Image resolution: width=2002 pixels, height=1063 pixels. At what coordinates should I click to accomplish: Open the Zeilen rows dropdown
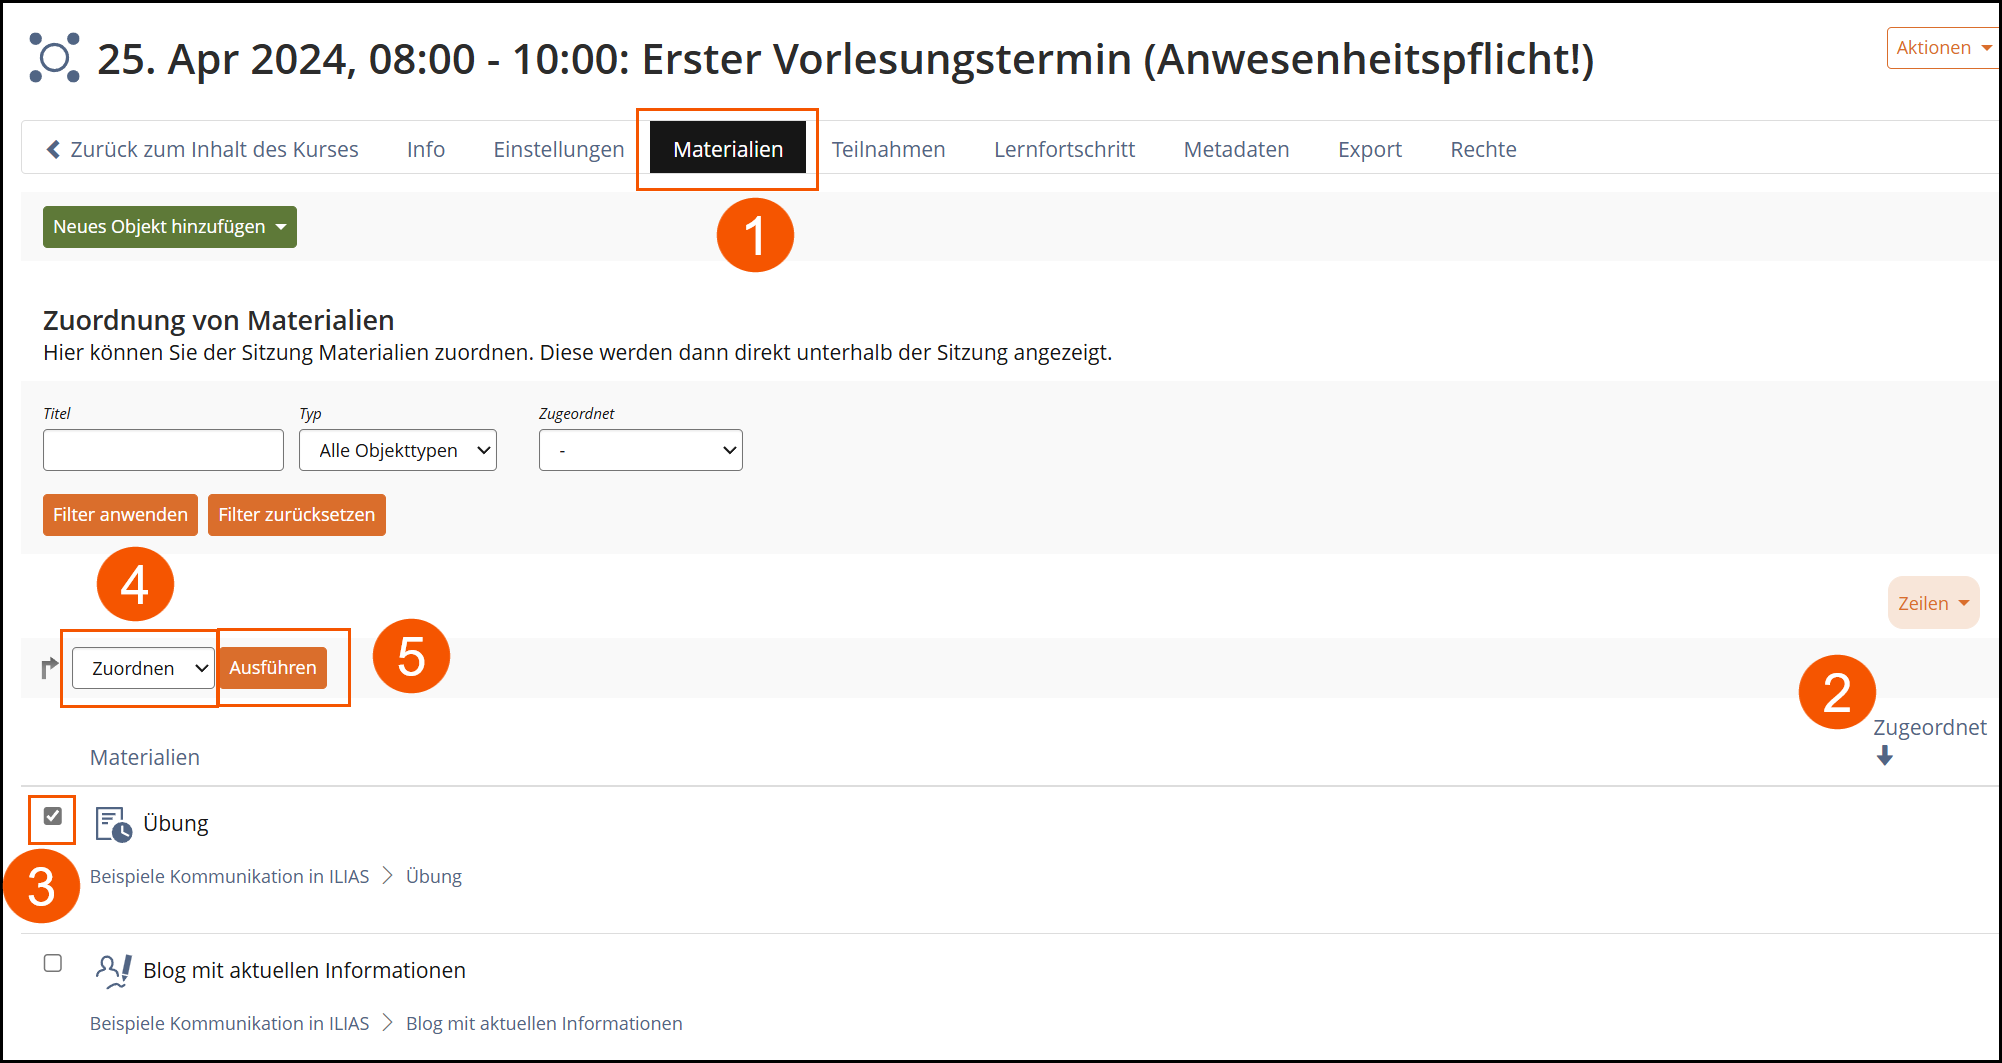pyautogui.click(x=1932, y=603)
